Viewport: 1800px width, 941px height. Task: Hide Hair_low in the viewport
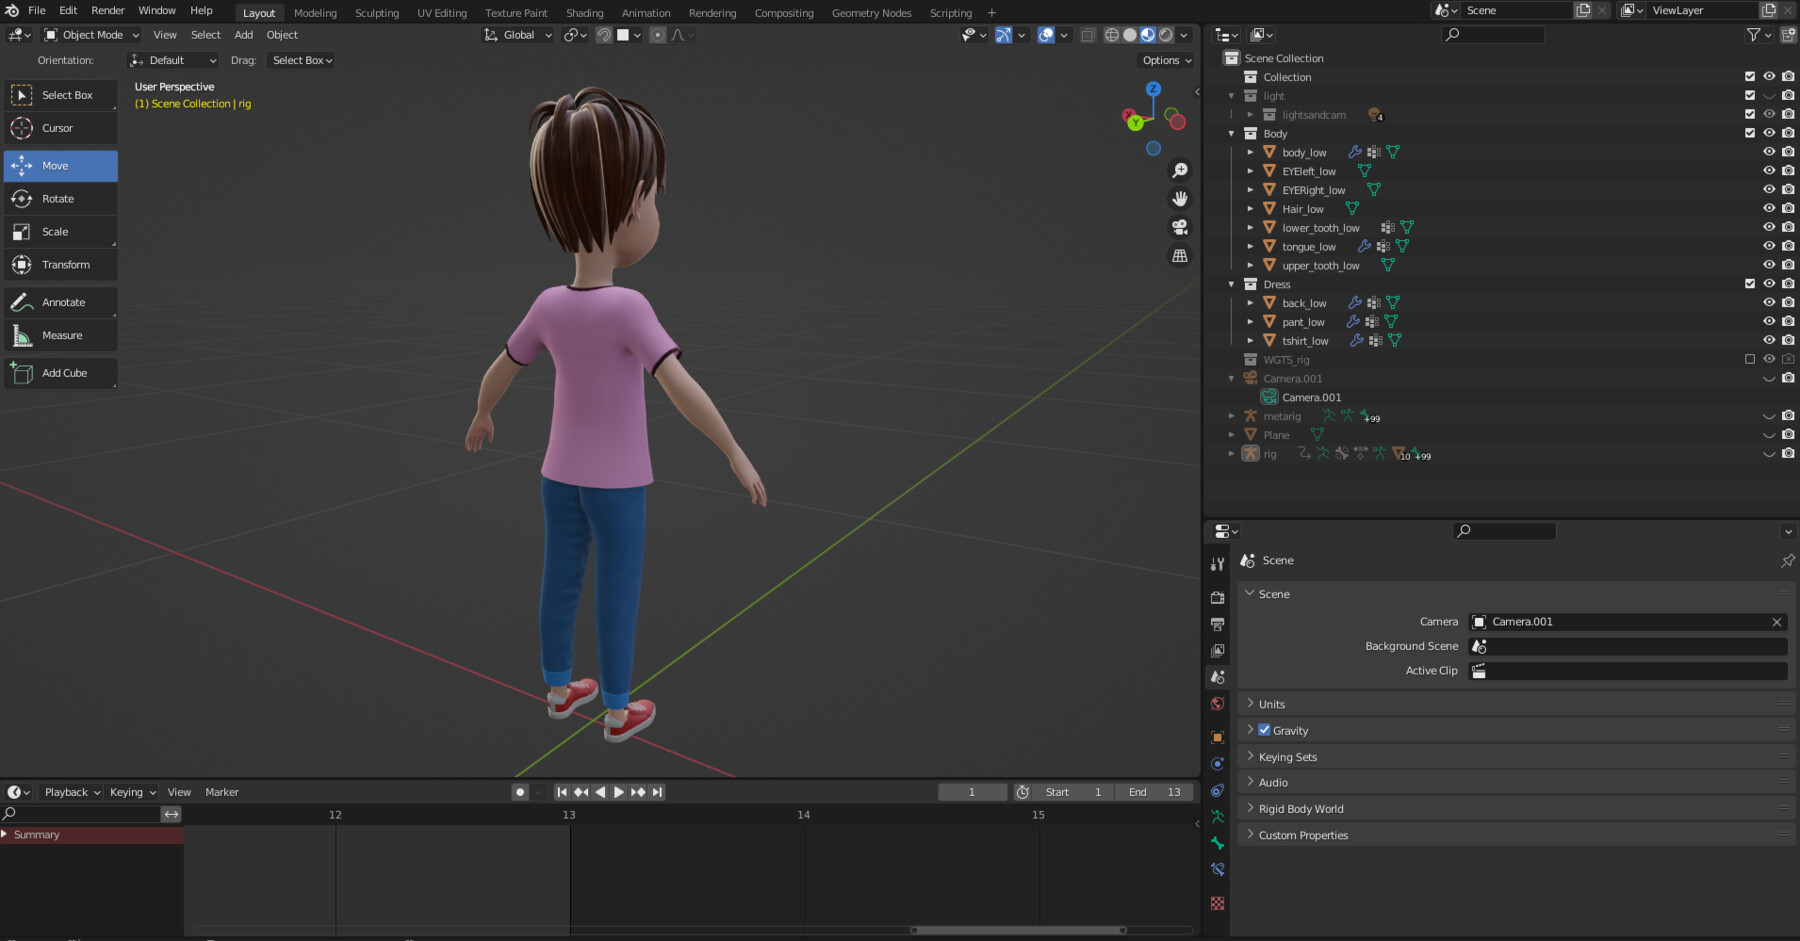pyautogui.click(x=1770, y=208)
